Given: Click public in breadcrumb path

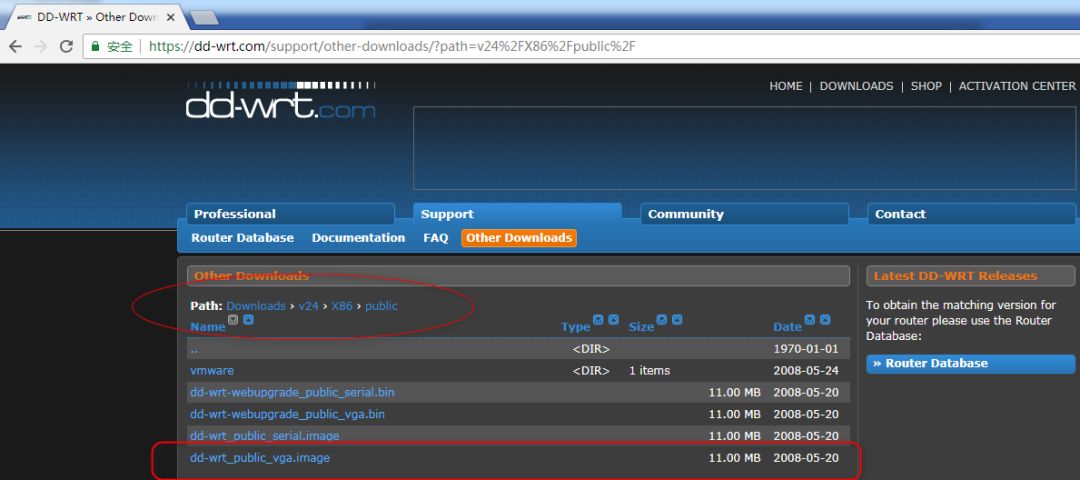Looking at the screenshot, I should [382, 306].
